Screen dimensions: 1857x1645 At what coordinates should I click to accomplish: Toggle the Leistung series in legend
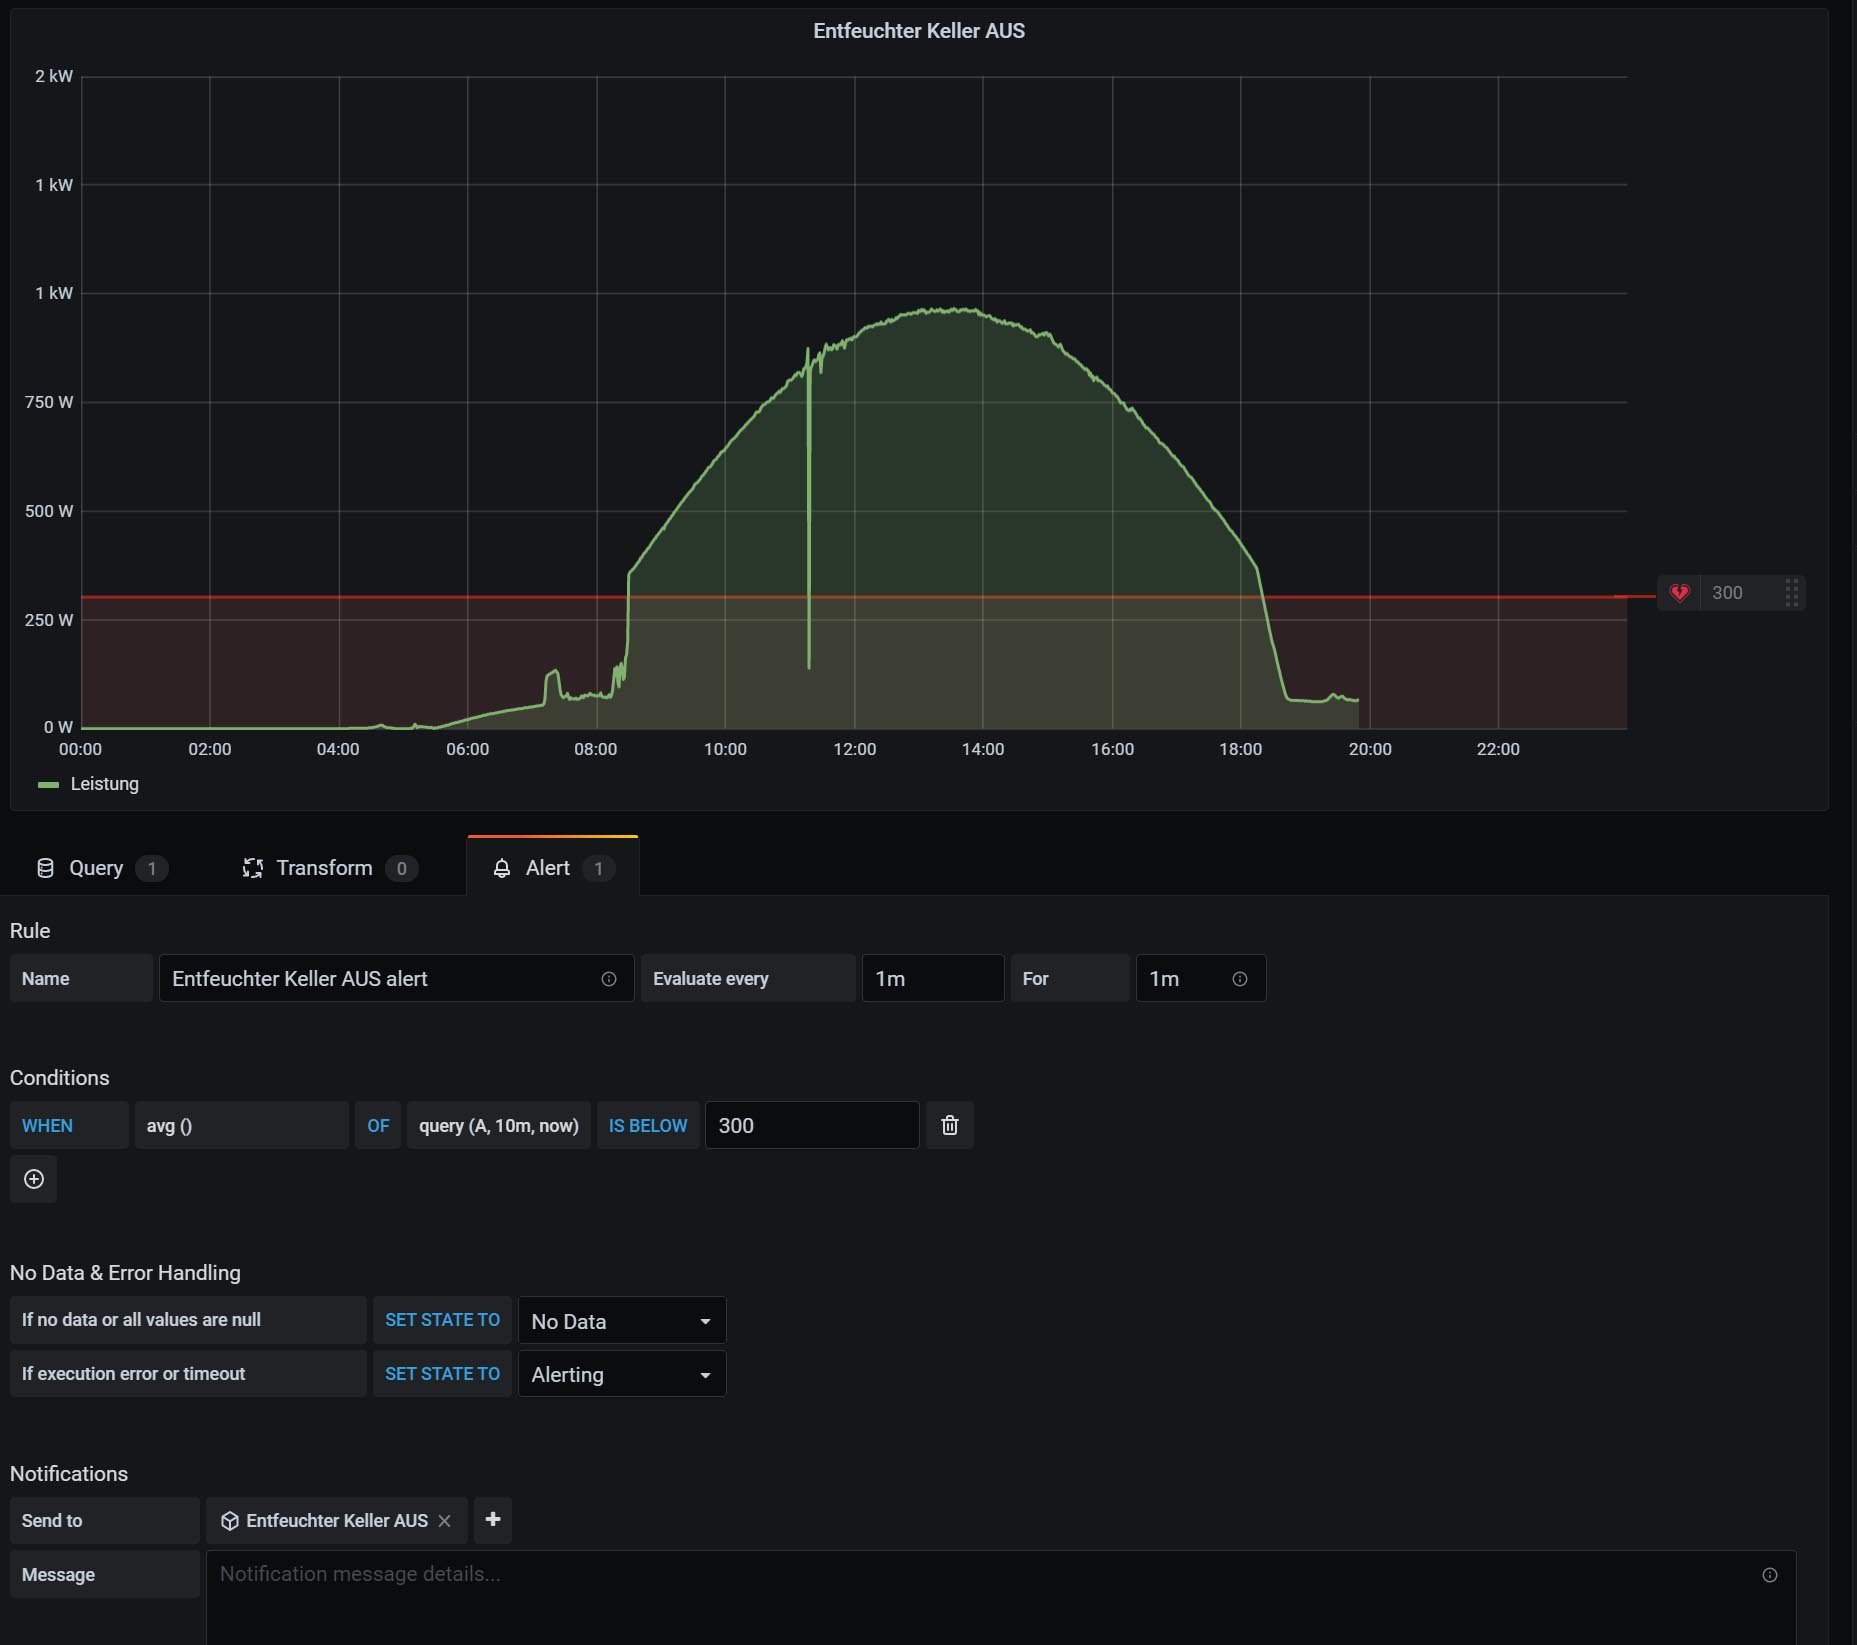[104, 784]
